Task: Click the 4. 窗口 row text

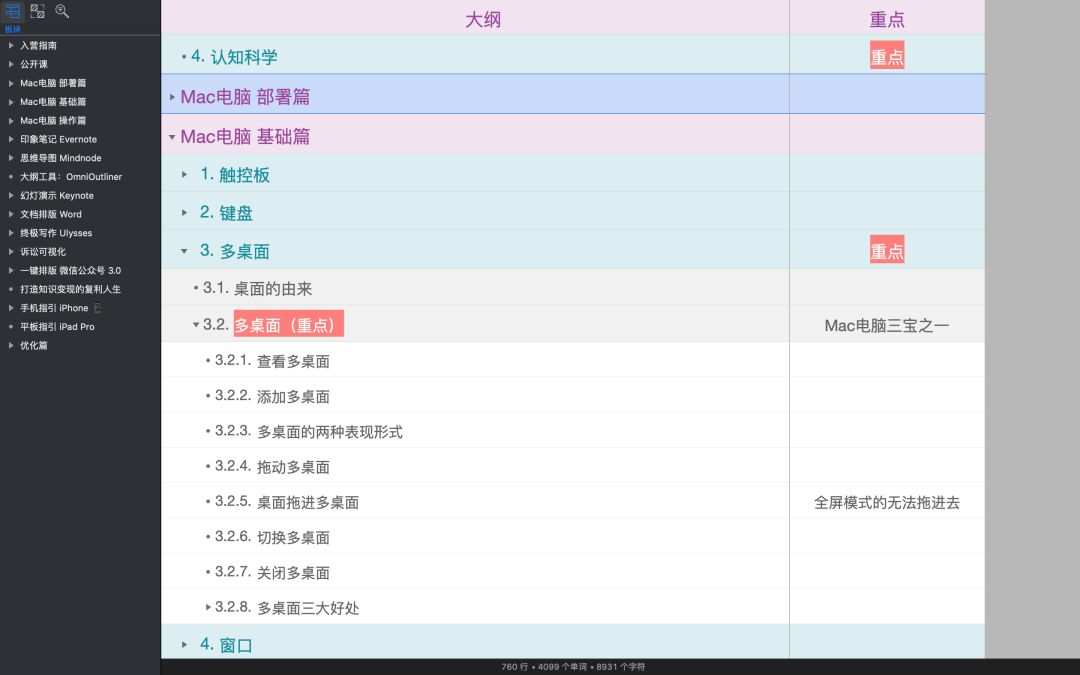Action: (x=226, y=645)
